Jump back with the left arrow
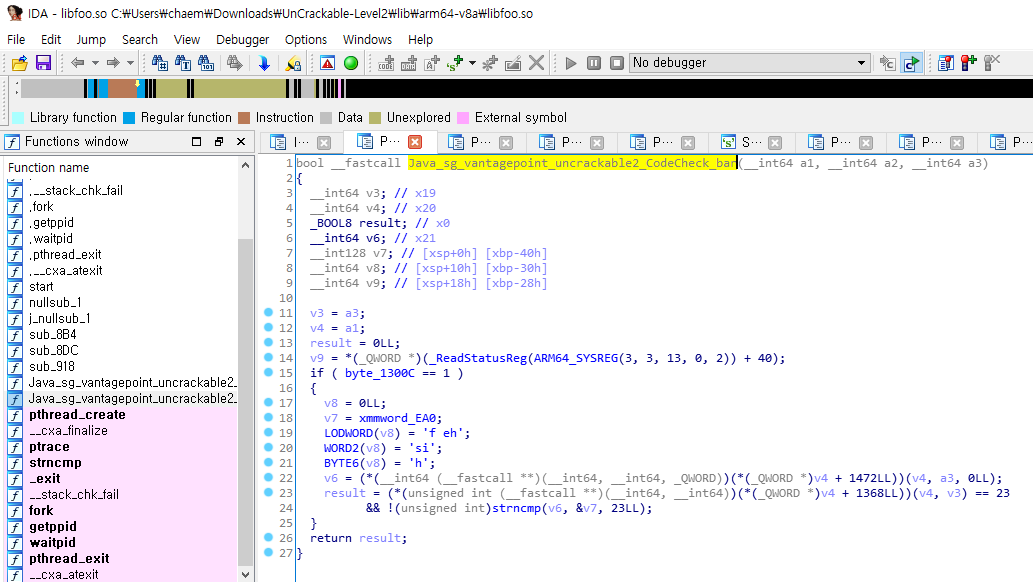Viewport: 1033px width, 582px height. [x=78, y=63]
